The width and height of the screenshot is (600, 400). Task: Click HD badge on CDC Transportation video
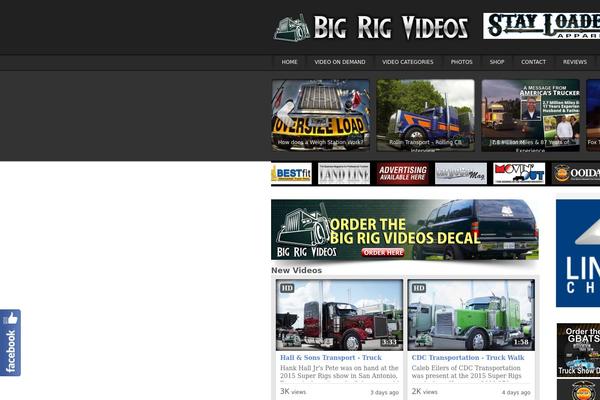[x=419, y=288]
